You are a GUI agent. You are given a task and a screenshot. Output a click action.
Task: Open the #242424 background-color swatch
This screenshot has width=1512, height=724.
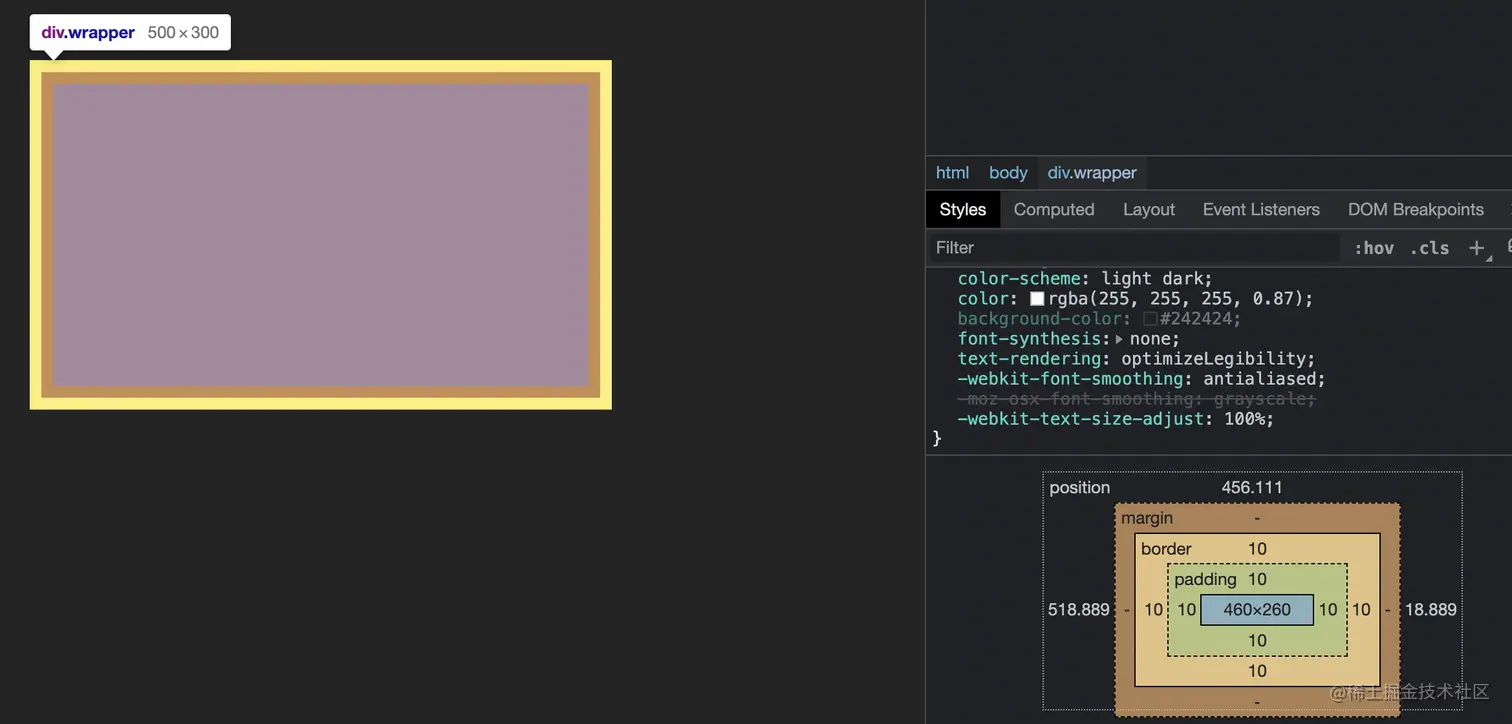click(x=1150, y=319)
